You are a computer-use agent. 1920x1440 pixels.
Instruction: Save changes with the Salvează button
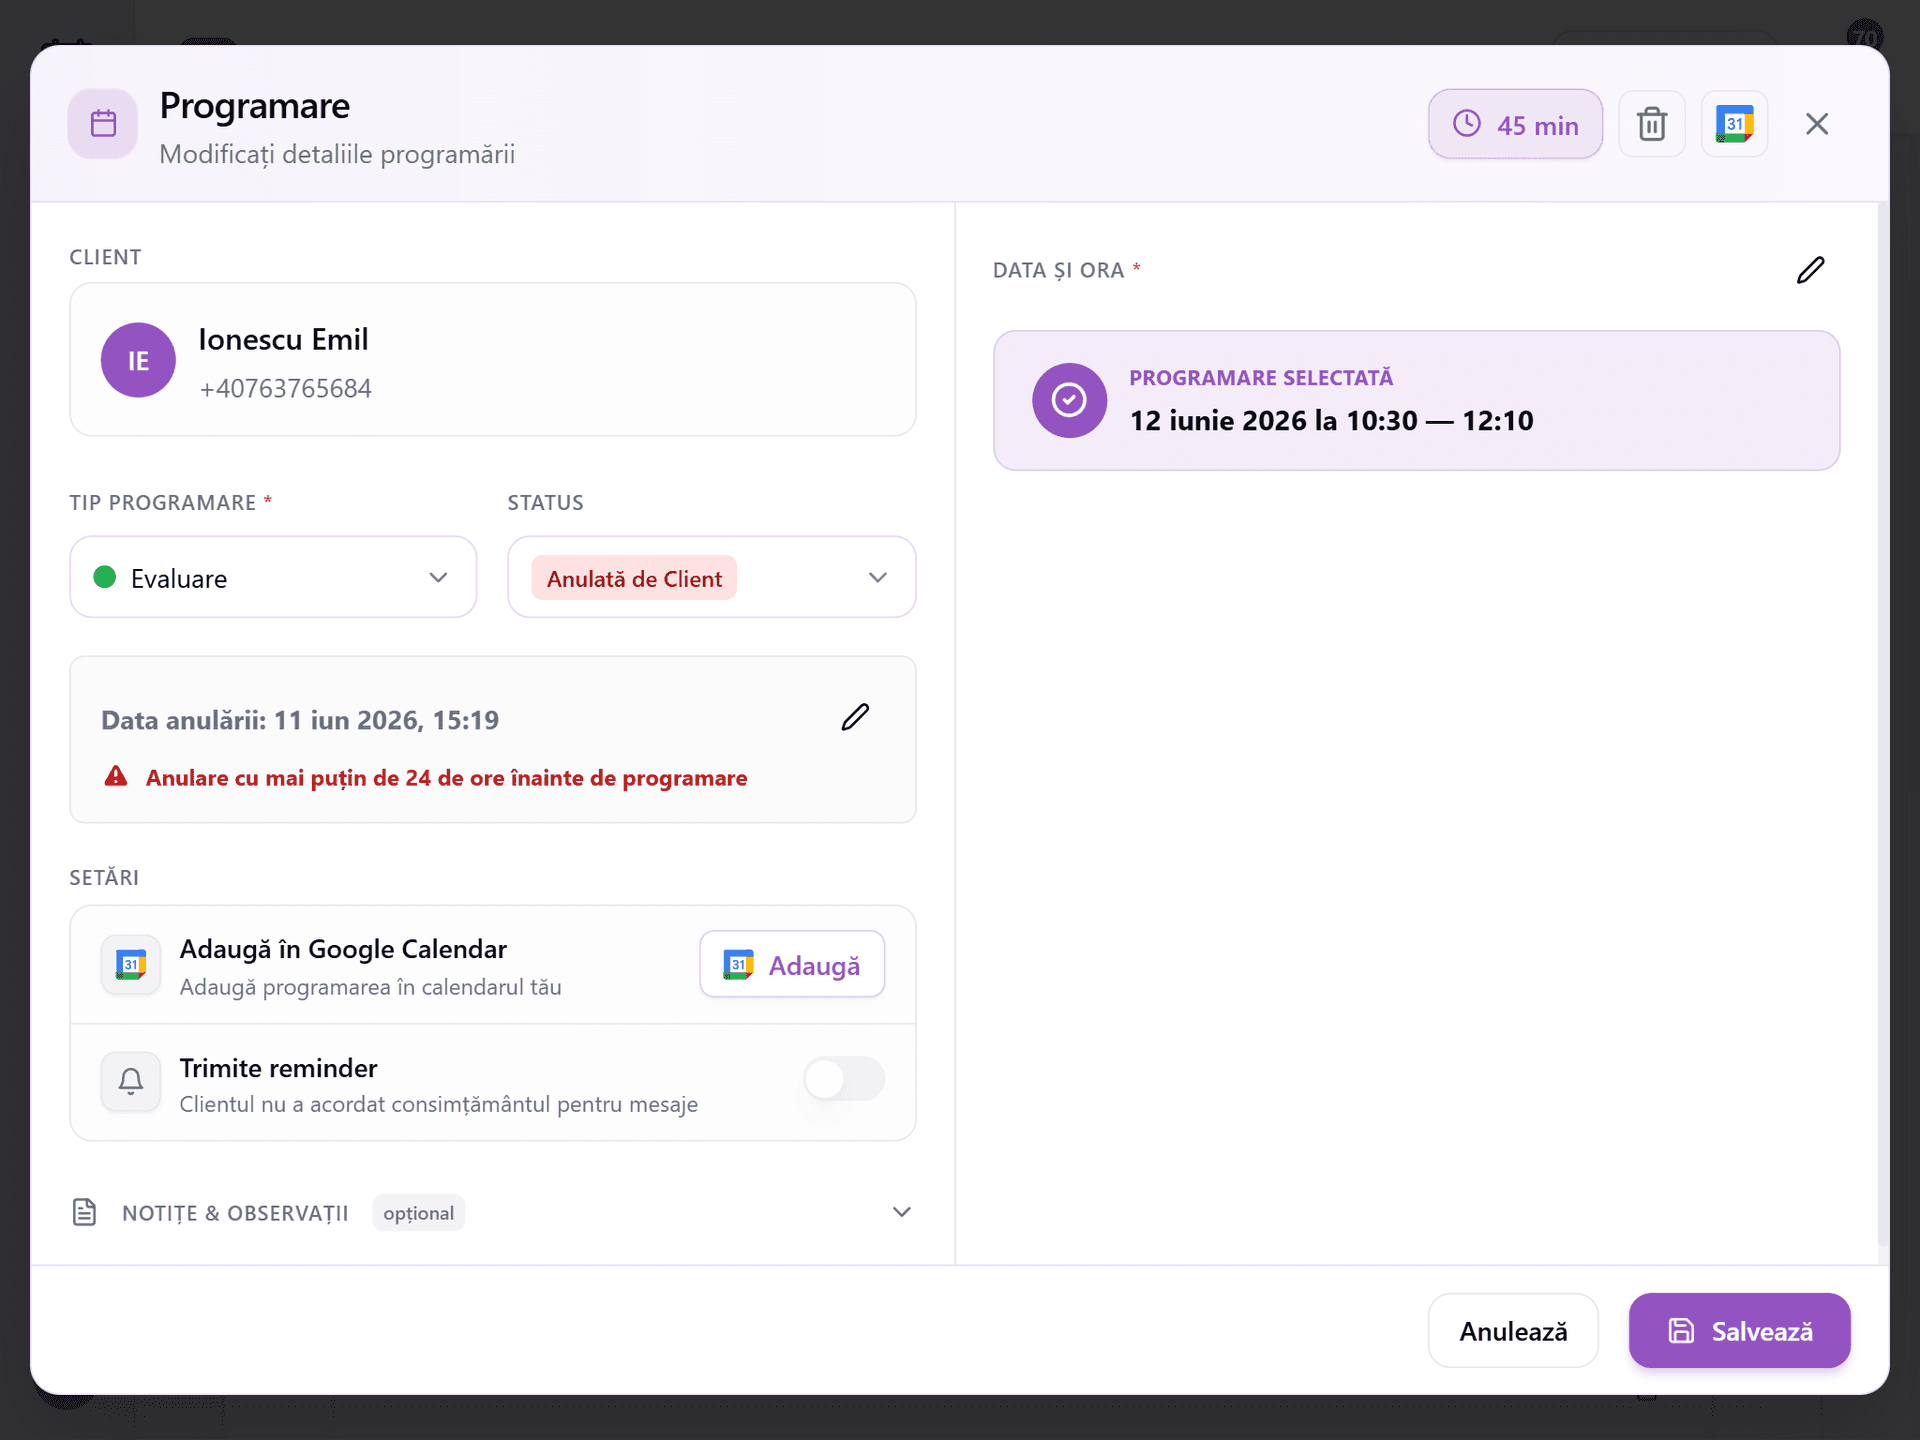click(x=1739, y=1331)
